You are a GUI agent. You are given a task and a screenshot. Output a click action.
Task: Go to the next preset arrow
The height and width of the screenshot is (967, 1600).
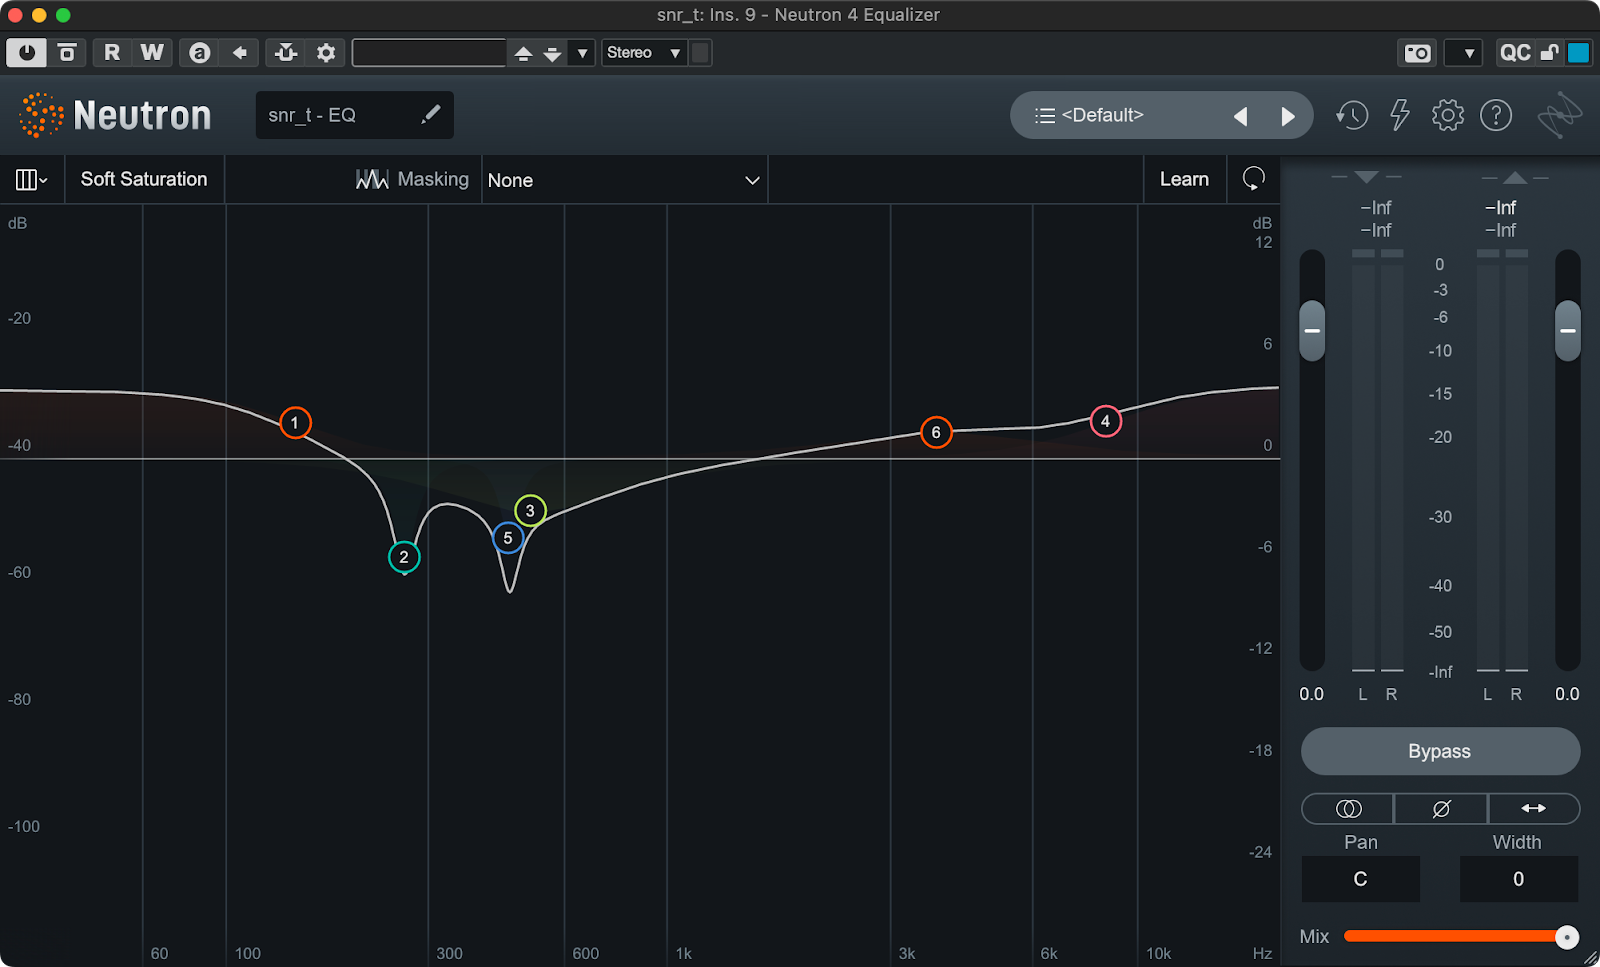point(1288,116)
